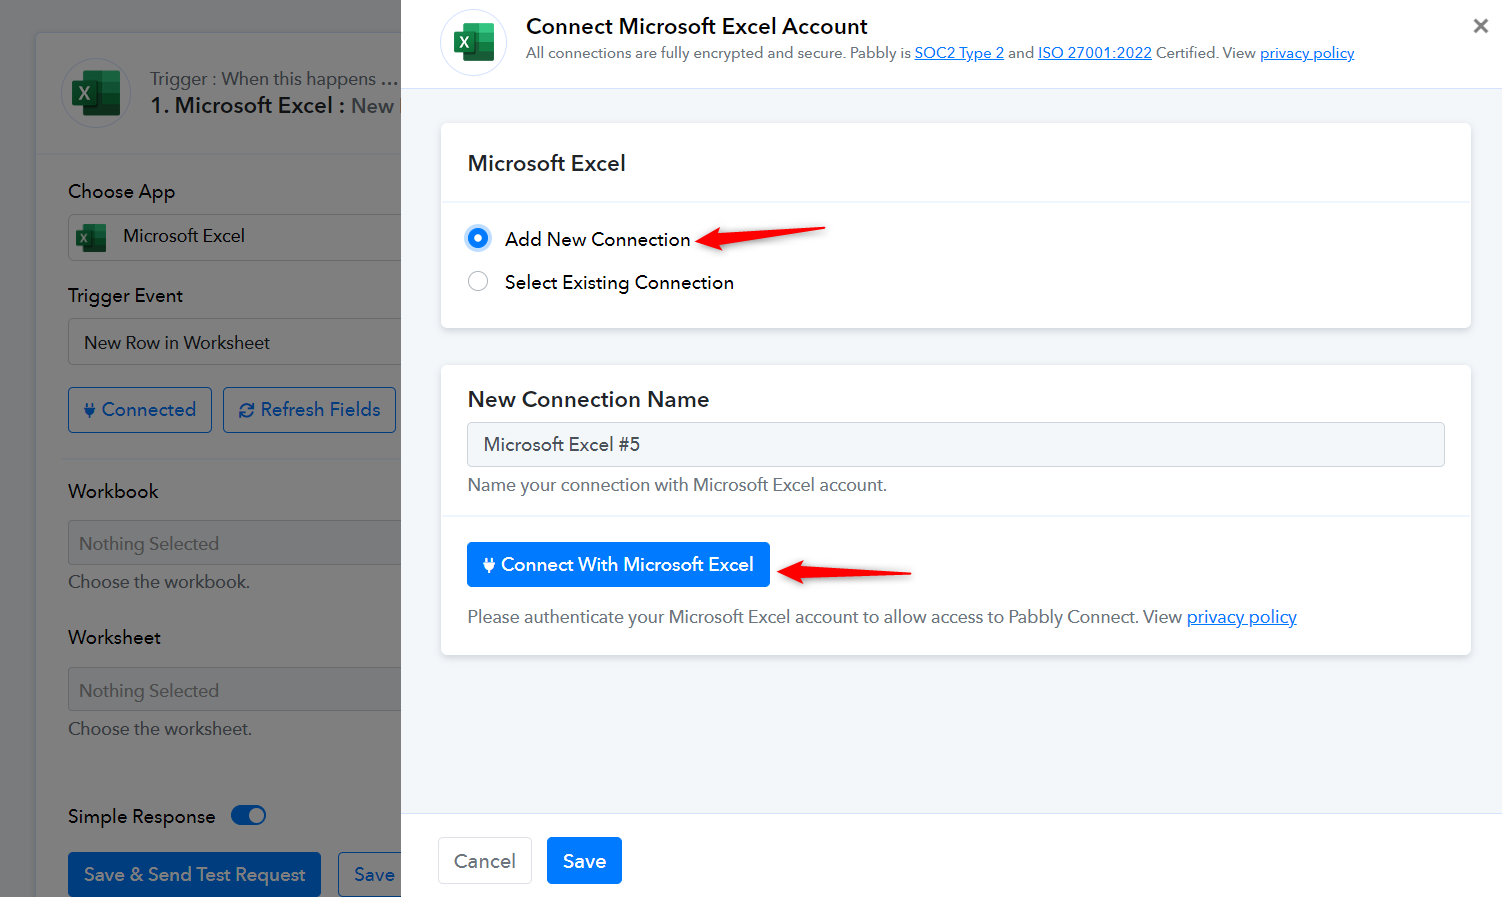This screenshot has width=1502, height=897.
Task: Close the Connect Microsoft Excel Account dialog
Action: click(x=1481, y=26)
